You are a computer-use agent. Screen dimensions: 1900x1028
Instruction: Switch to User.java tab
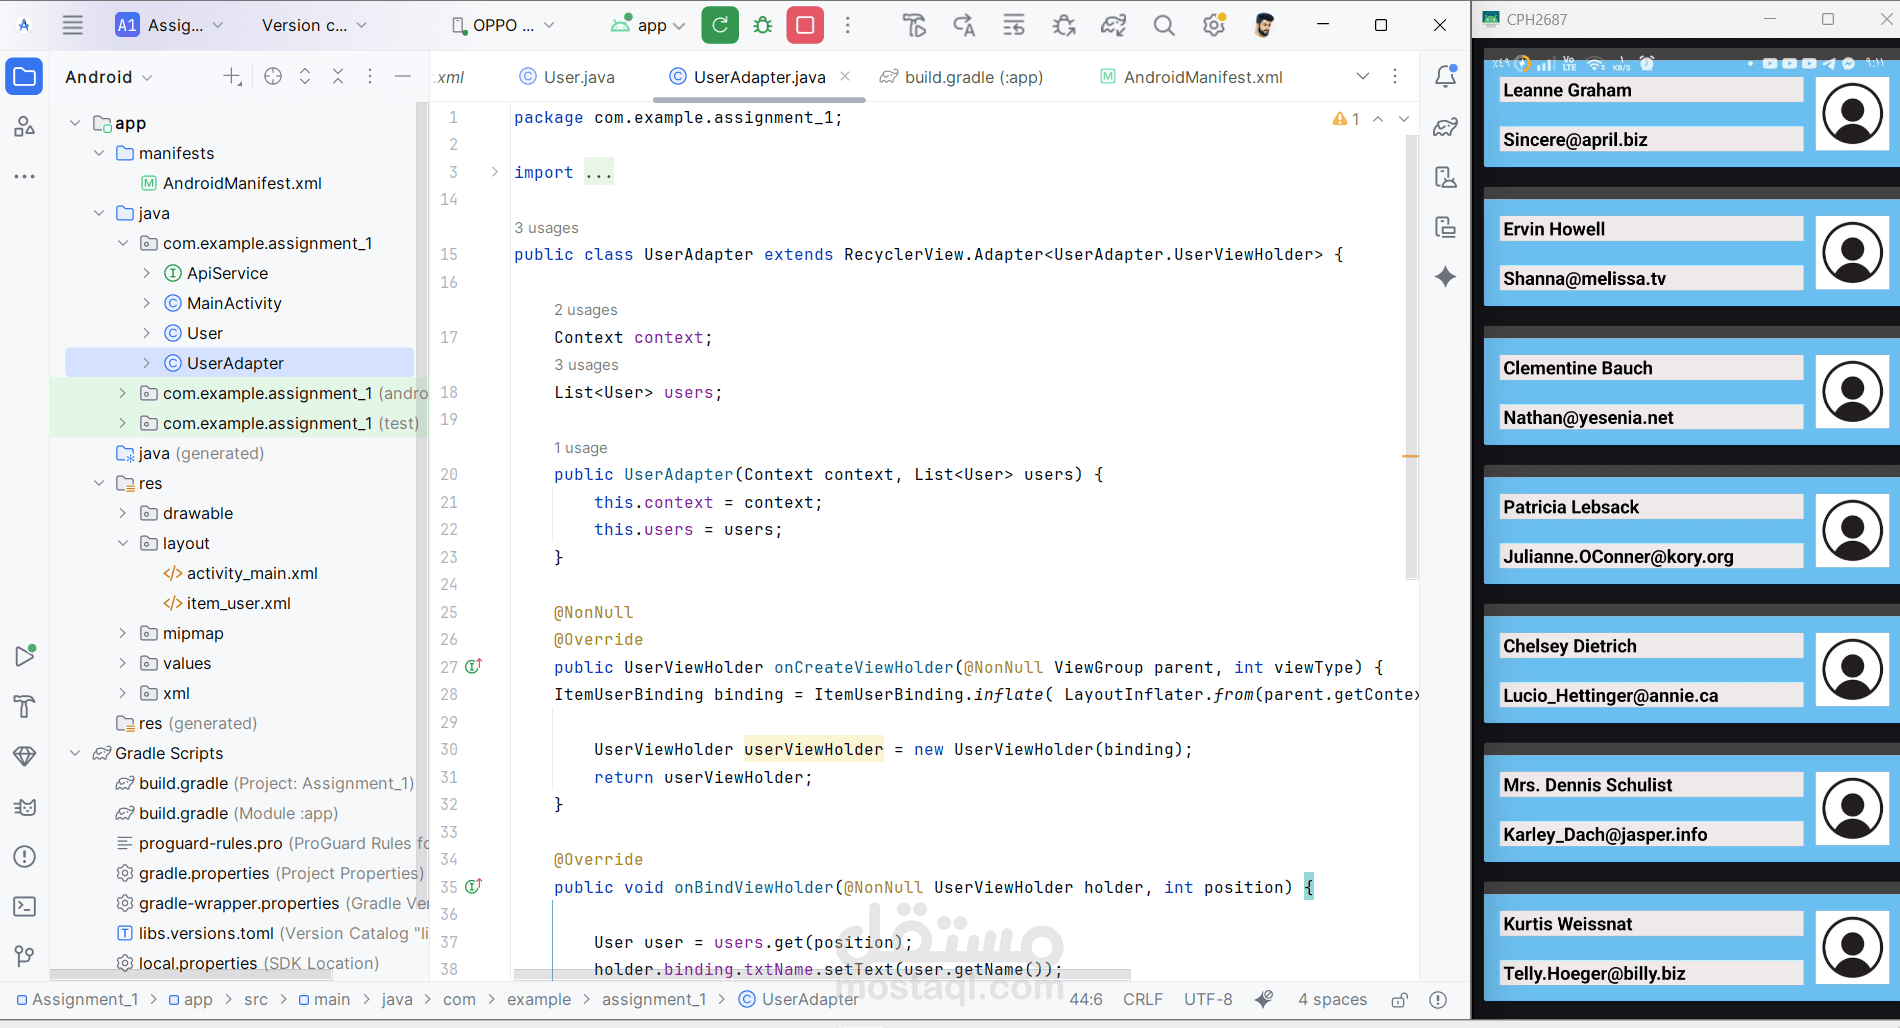click(567, 77)
